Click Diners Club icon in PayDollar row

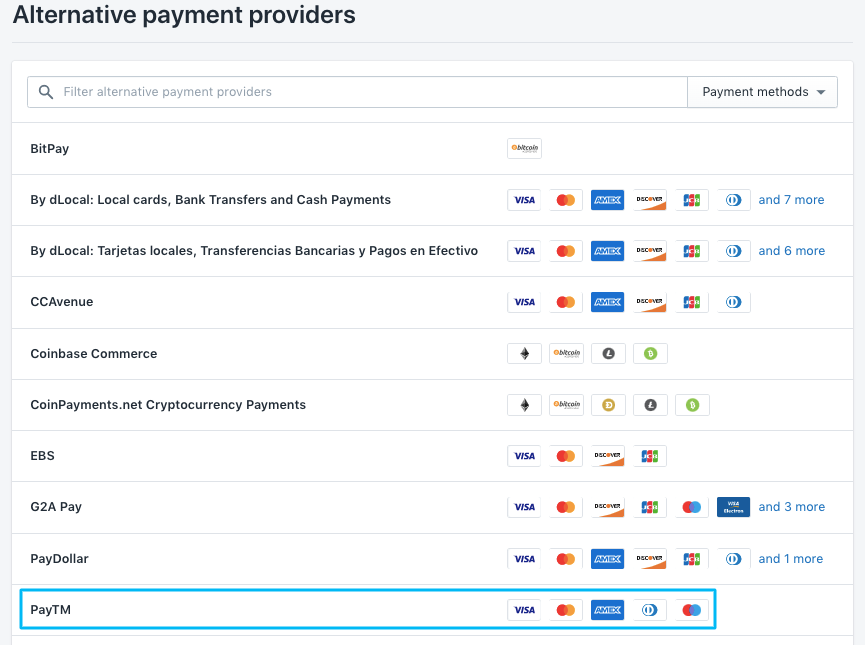click(x=733, y=559)
